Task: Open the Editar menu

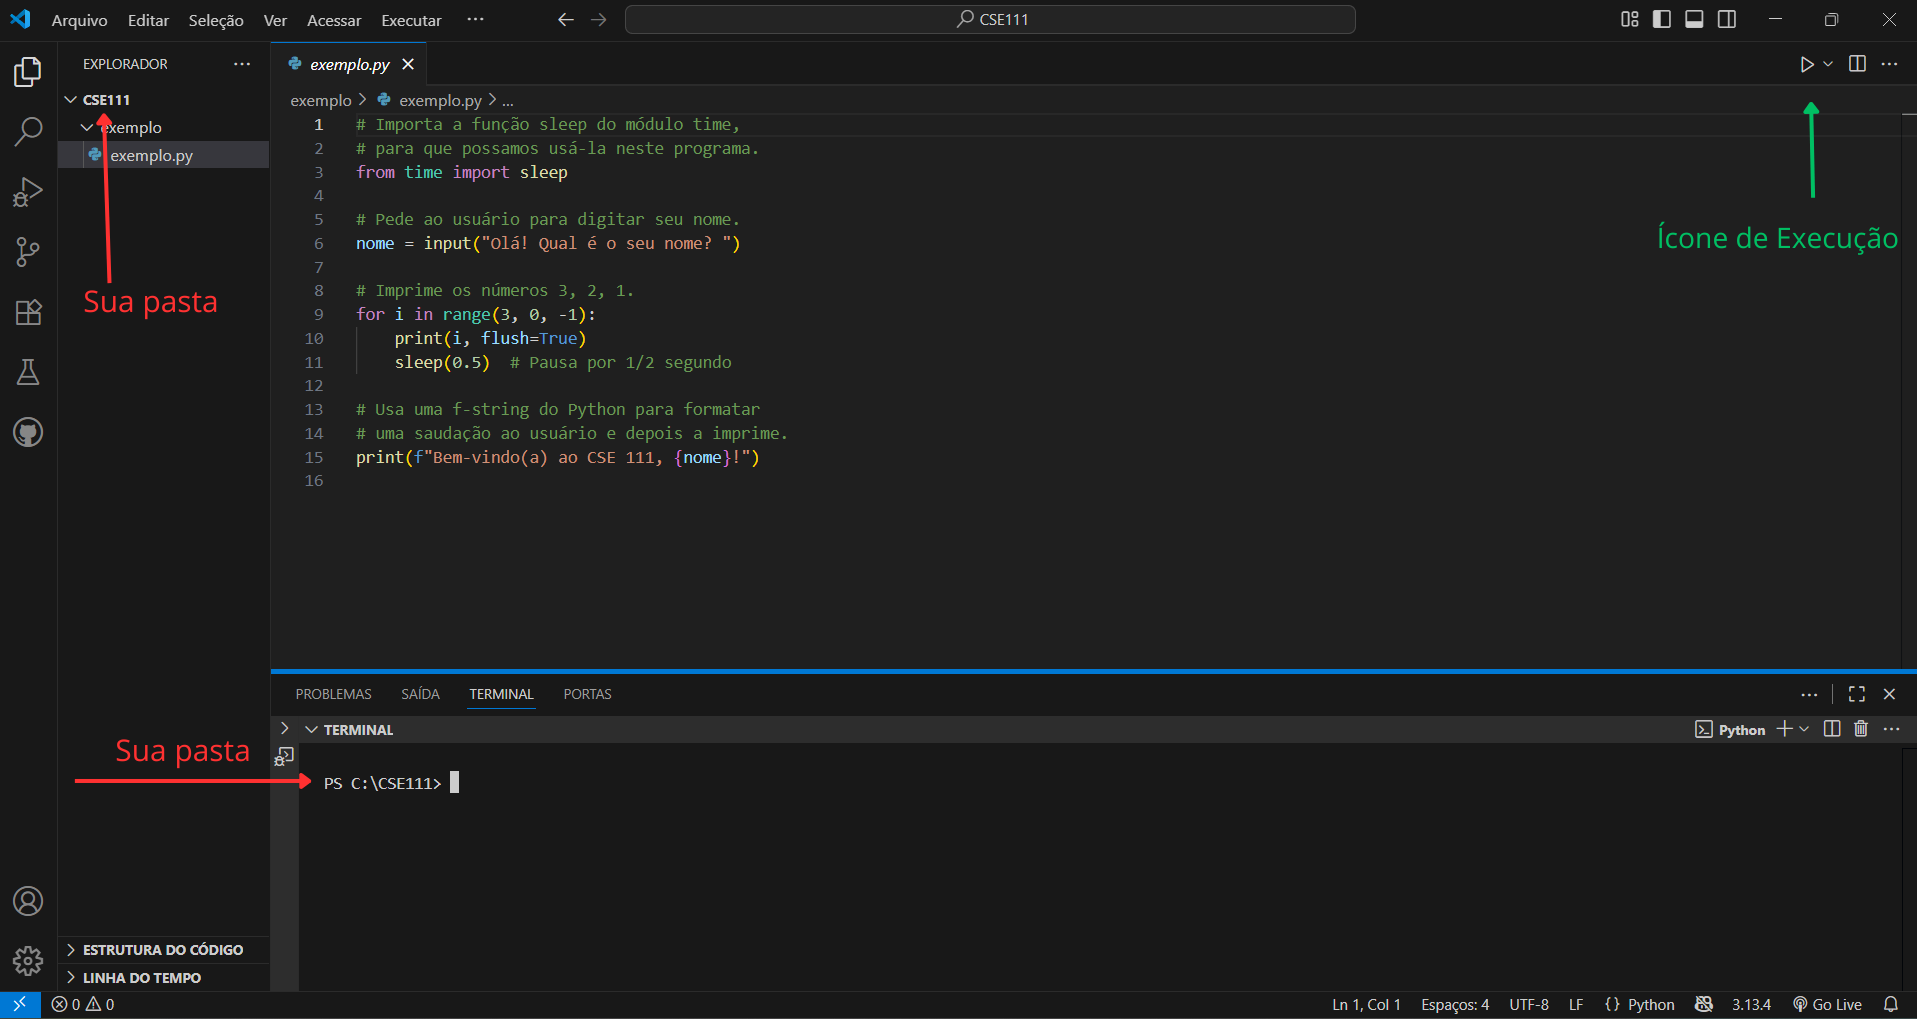Action: pos(148,20)
